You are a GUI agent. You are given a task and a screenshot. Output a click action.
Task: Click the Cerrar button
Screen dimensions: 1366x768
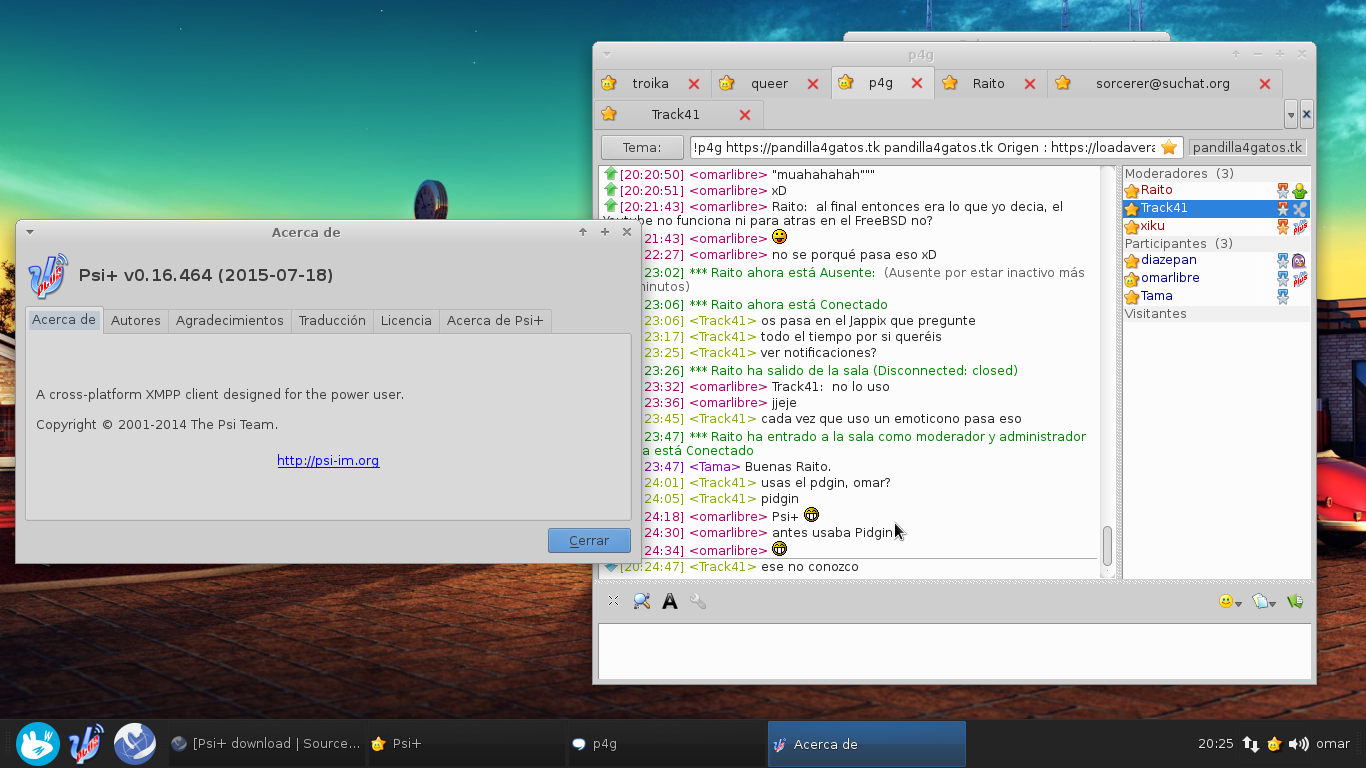pyautogui.click(x=589, y=540)
